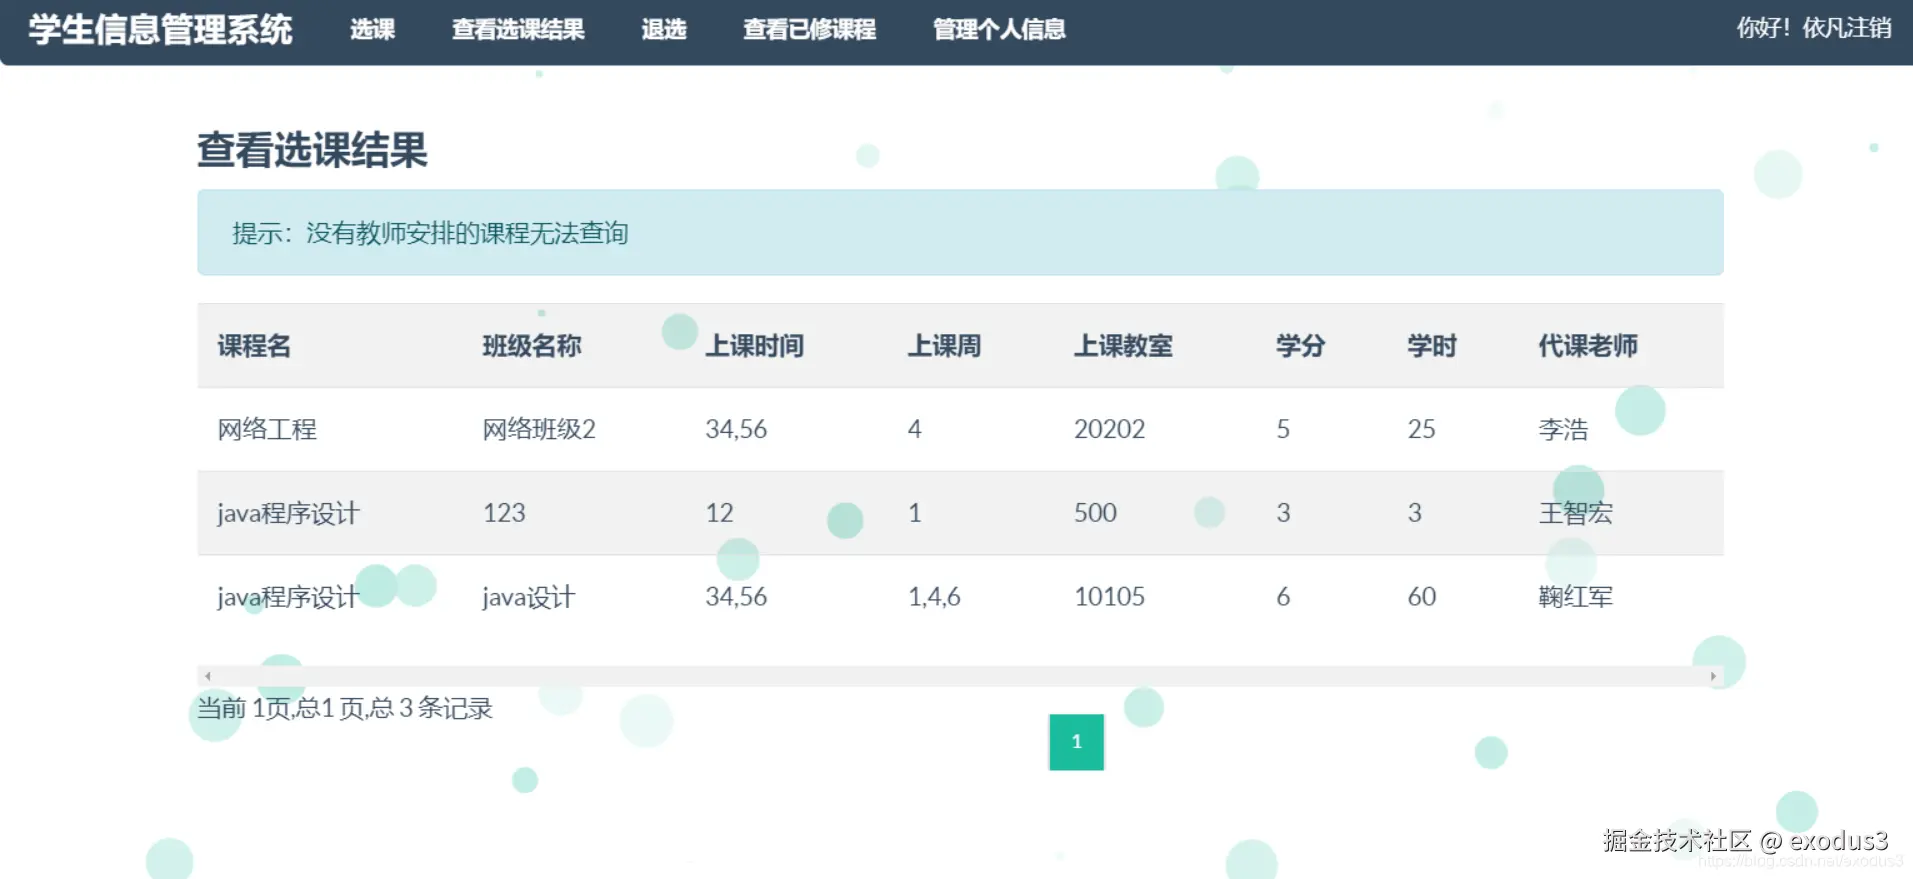Viewport: 1913px width, 879px height.
Task: Go to the 退选 page
Action: [x=664, y=29]
